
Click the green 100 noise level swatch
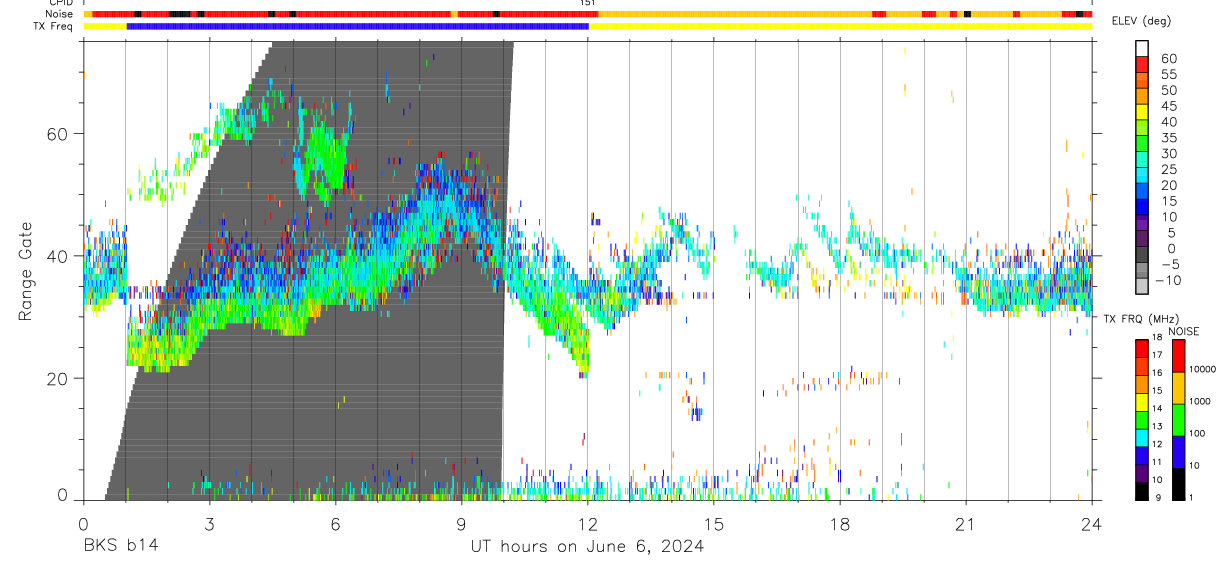click(1178, 420)
